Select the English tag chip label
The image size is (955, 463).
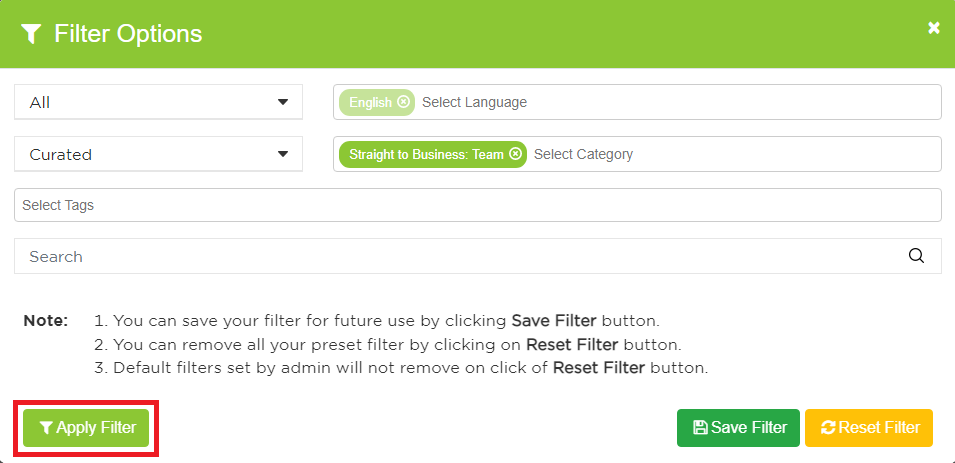coord(370,102)
